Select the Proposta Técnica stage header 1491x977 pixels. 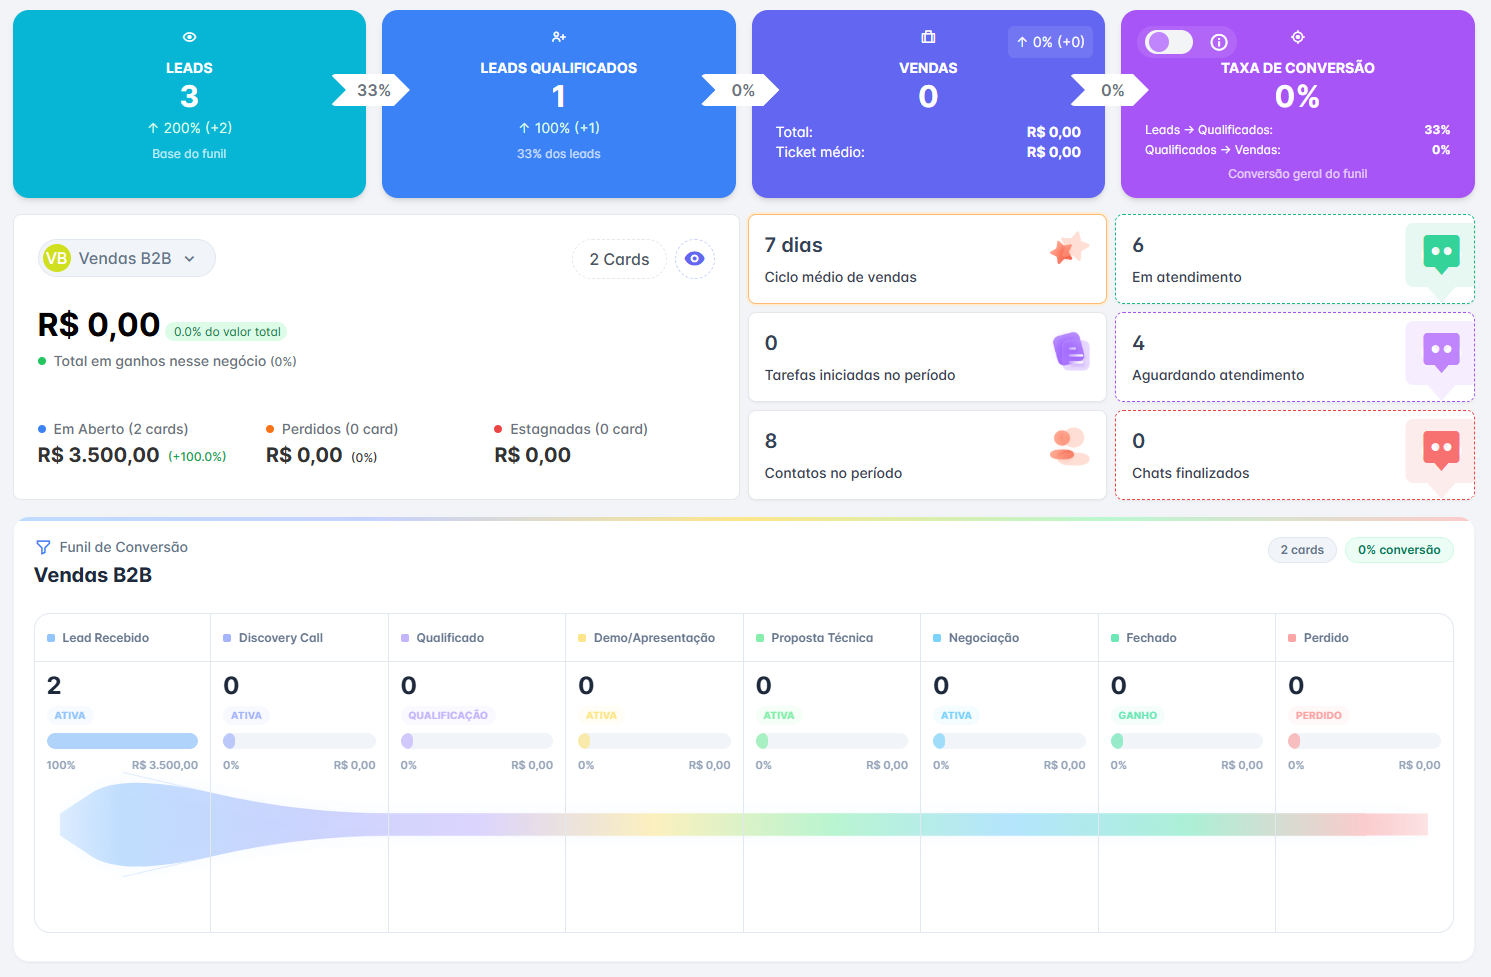(832, 638)
